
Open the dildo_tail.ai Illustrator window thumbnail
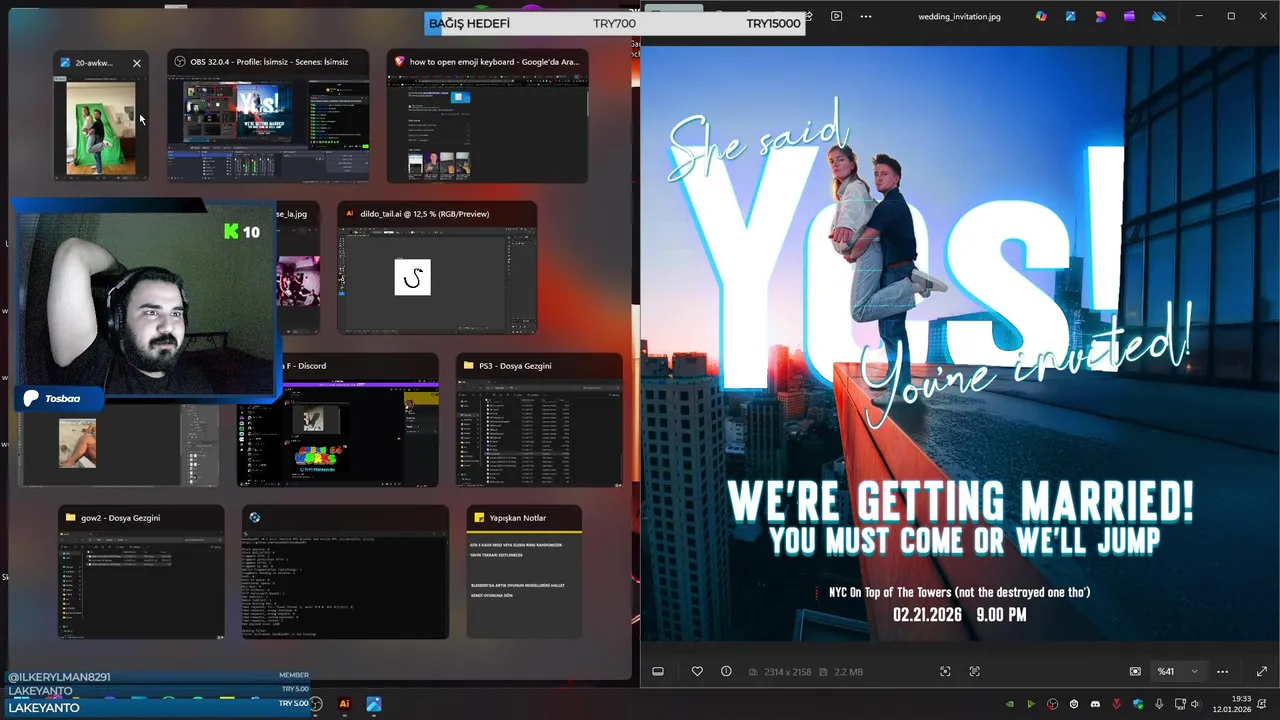tap(437, 268)
